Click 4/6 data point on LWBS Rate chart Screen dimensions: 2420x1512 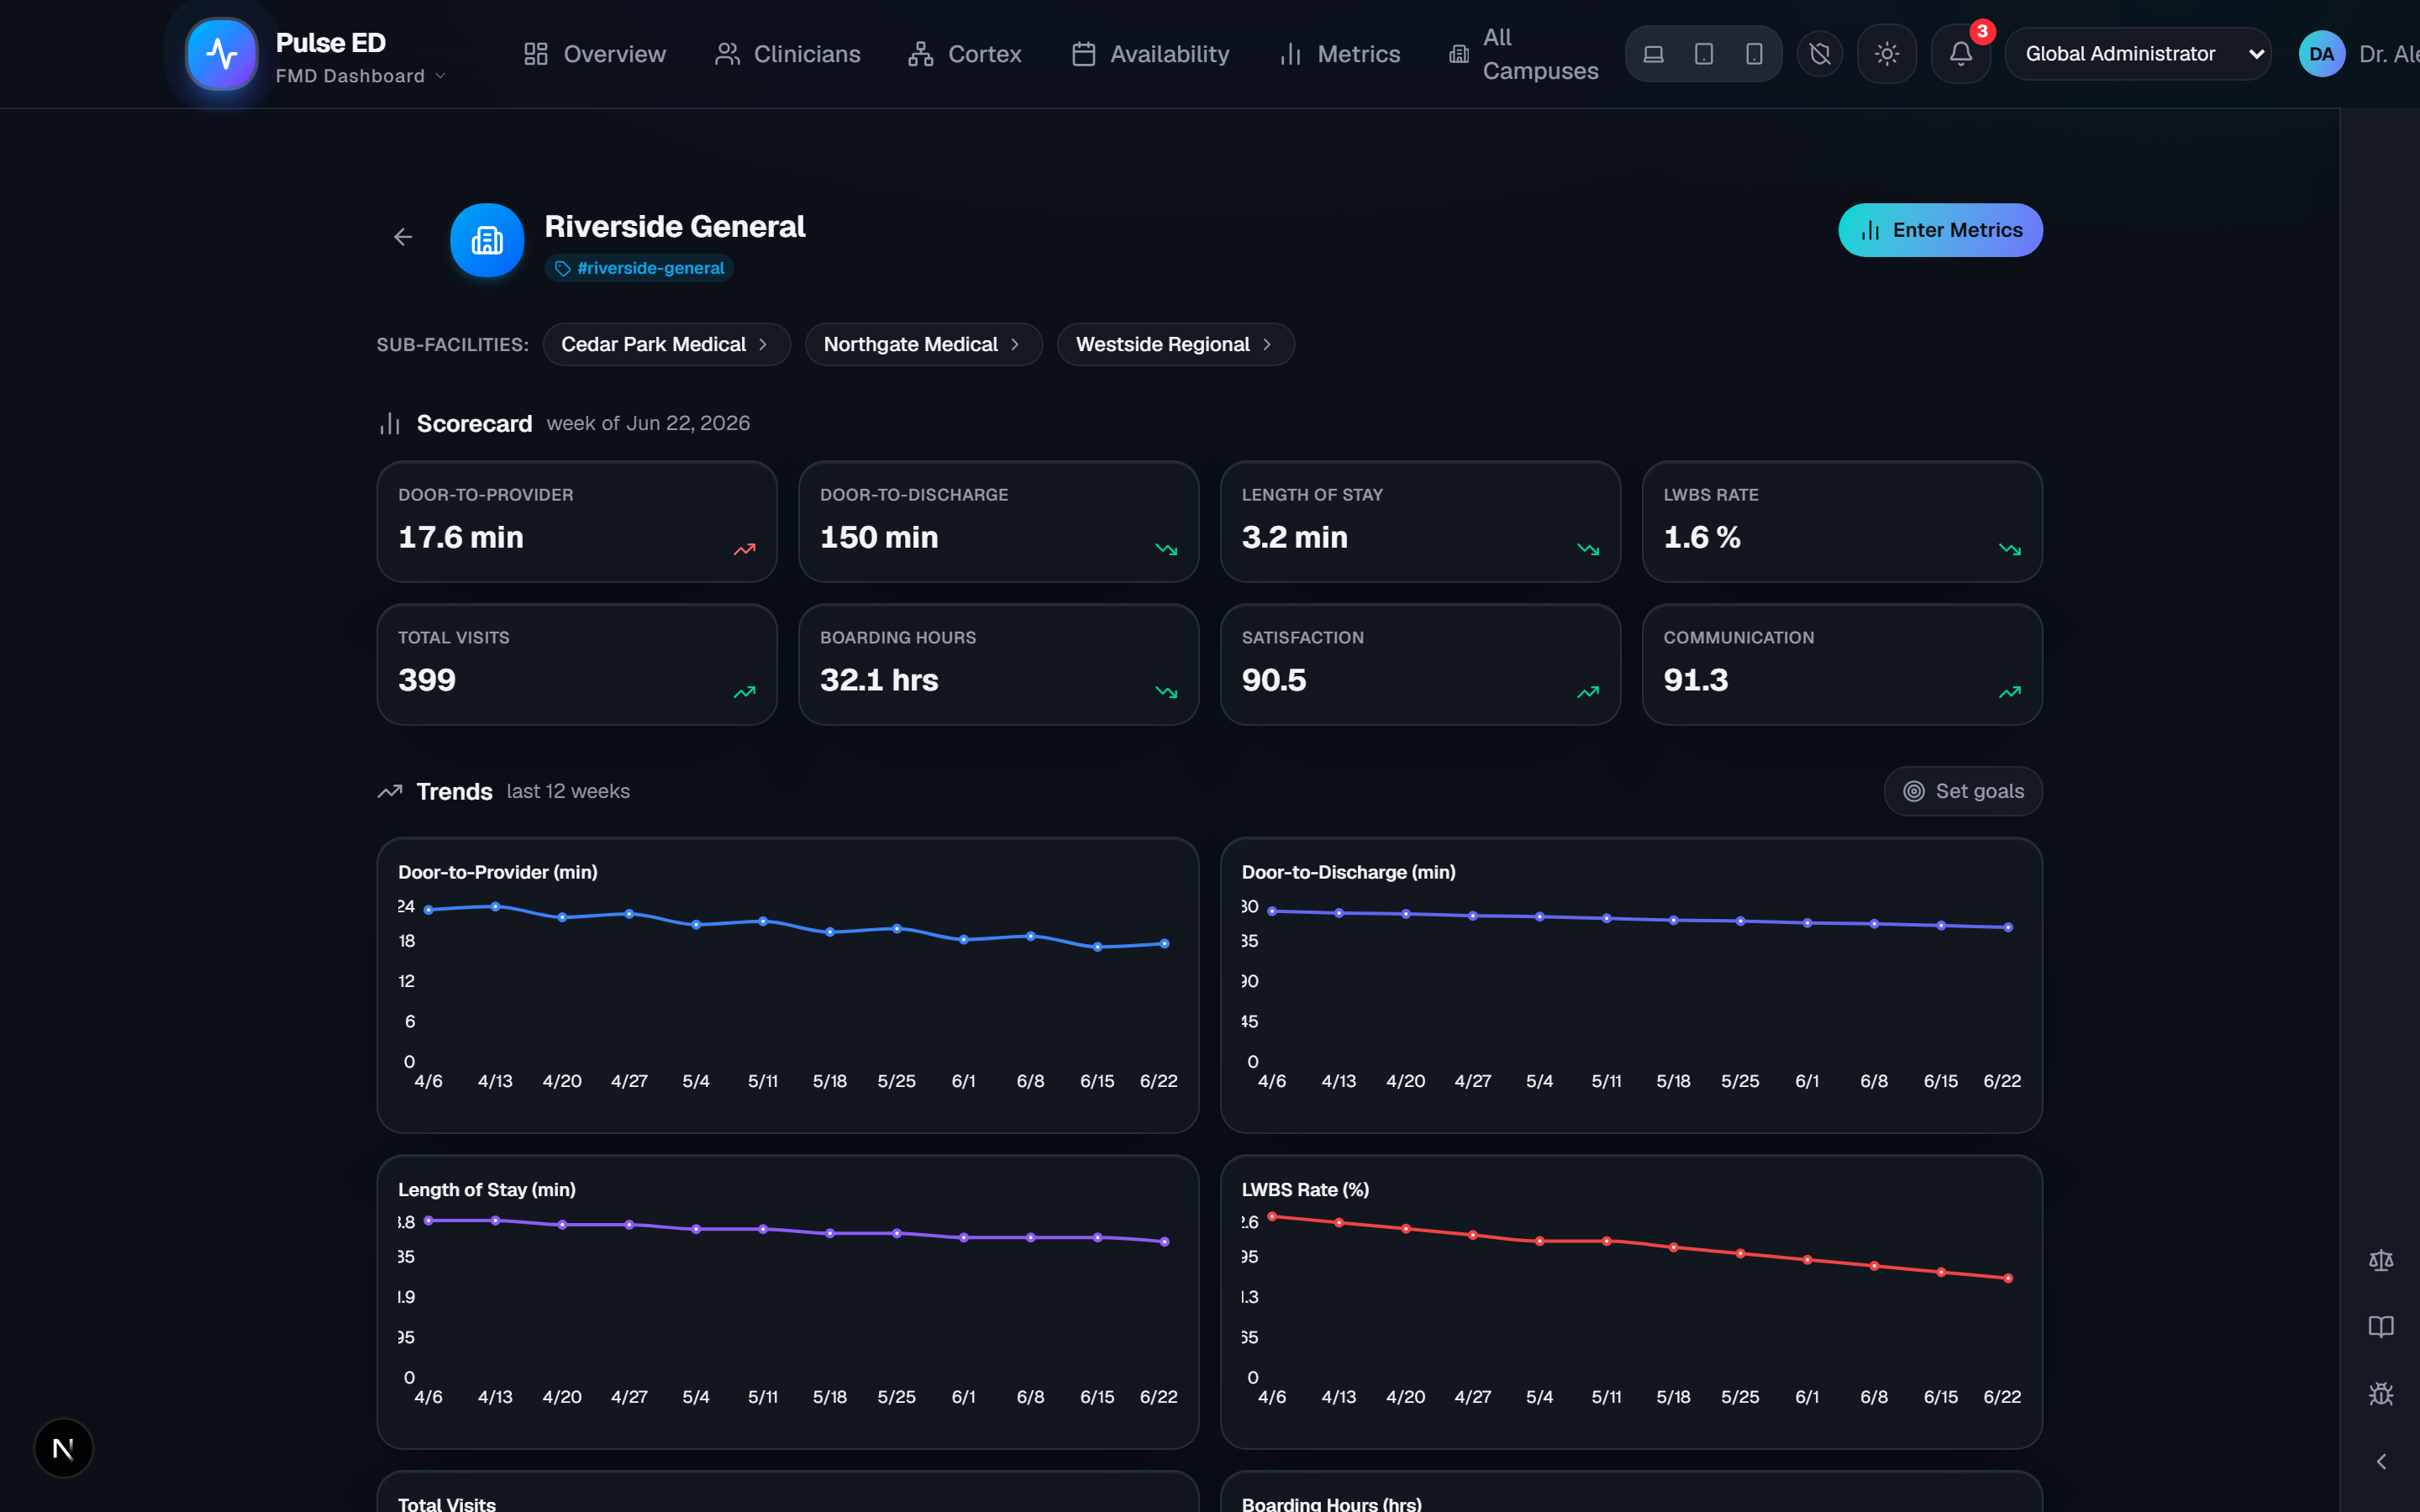point(1272,1216)
